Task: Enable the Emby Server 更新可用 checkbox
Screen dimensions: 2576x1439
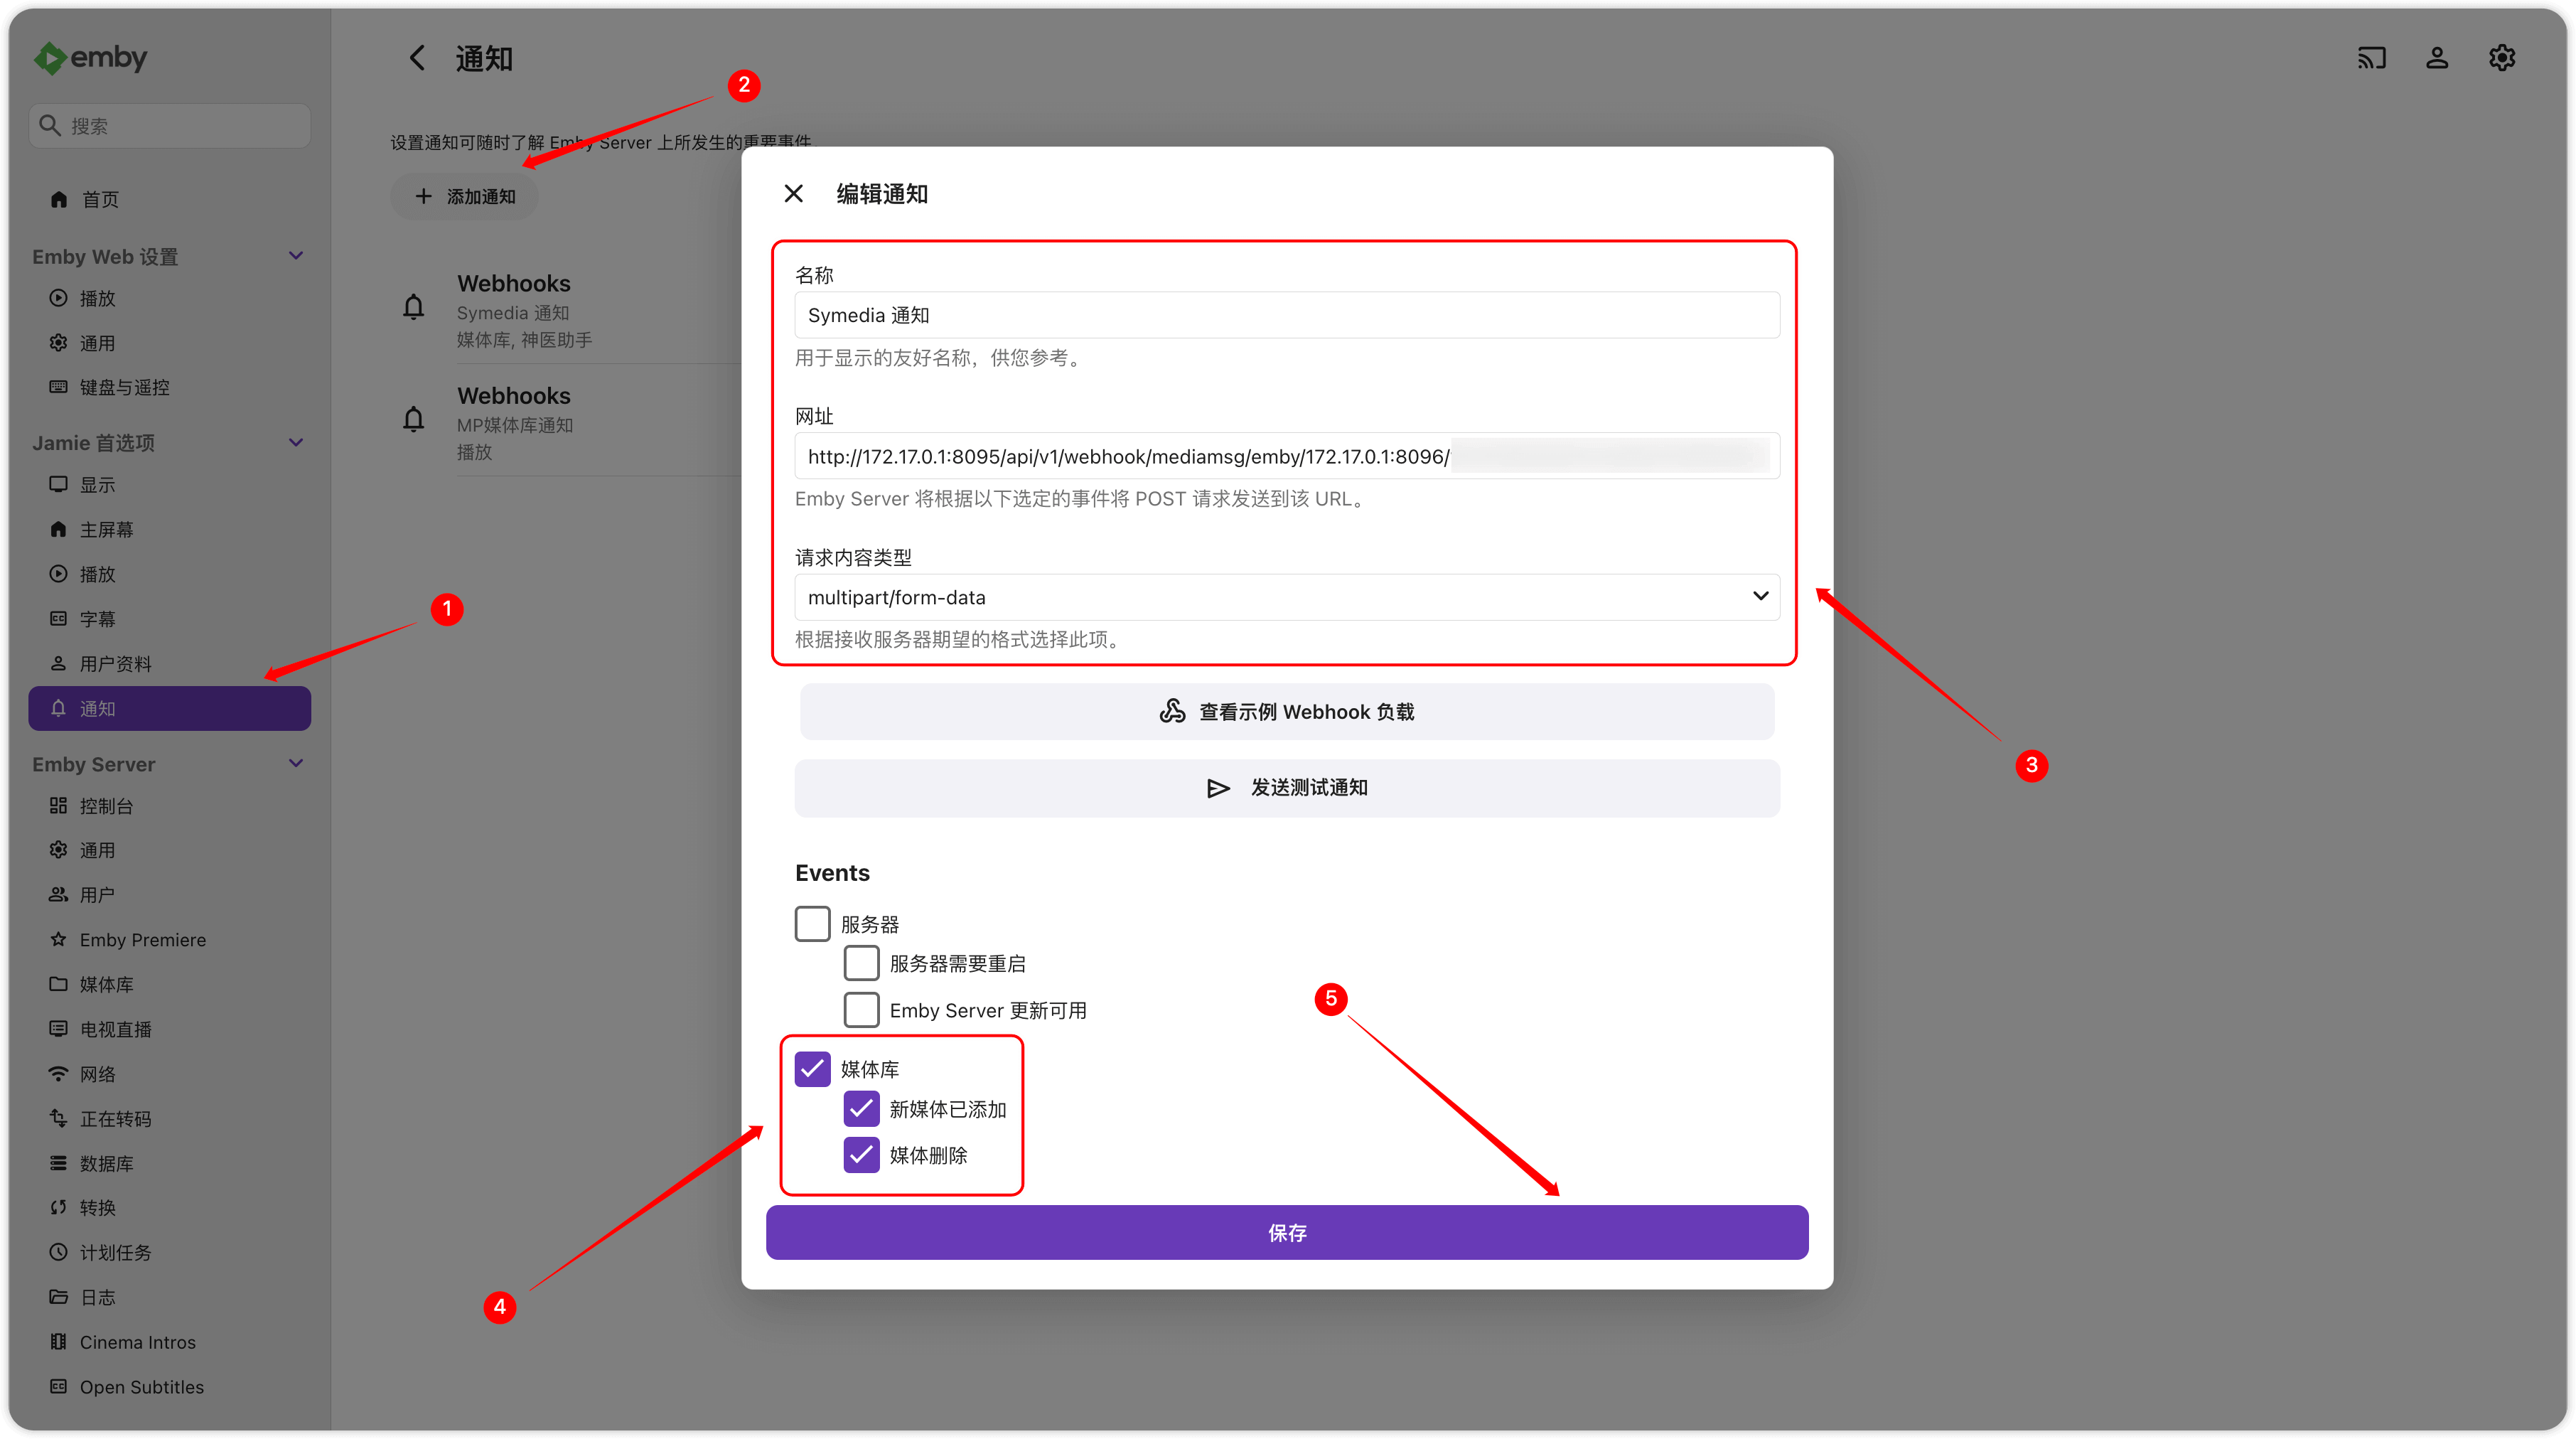Action: coord(861,1009)
